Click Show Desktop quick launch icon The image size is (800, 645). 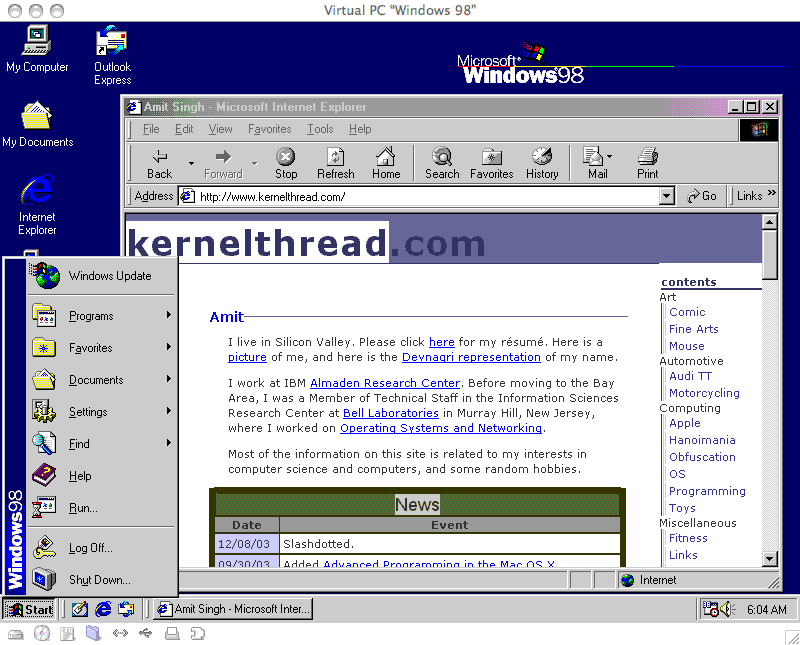click(x=80, y=609)
